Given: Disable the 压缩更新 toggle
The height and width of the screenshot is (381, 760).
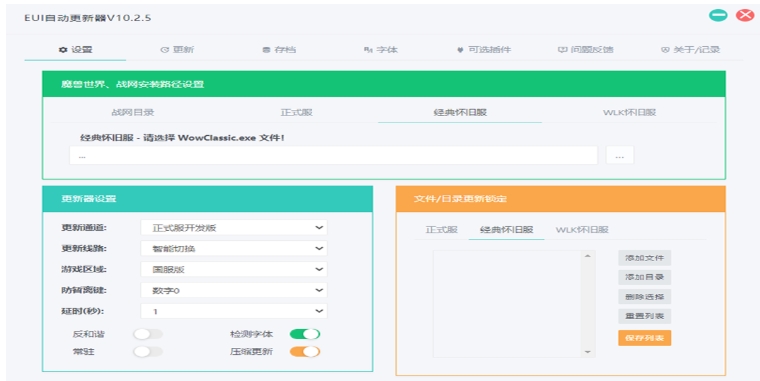Looking at the screenshot, I should pyautogui.click(x=305, y=351).
